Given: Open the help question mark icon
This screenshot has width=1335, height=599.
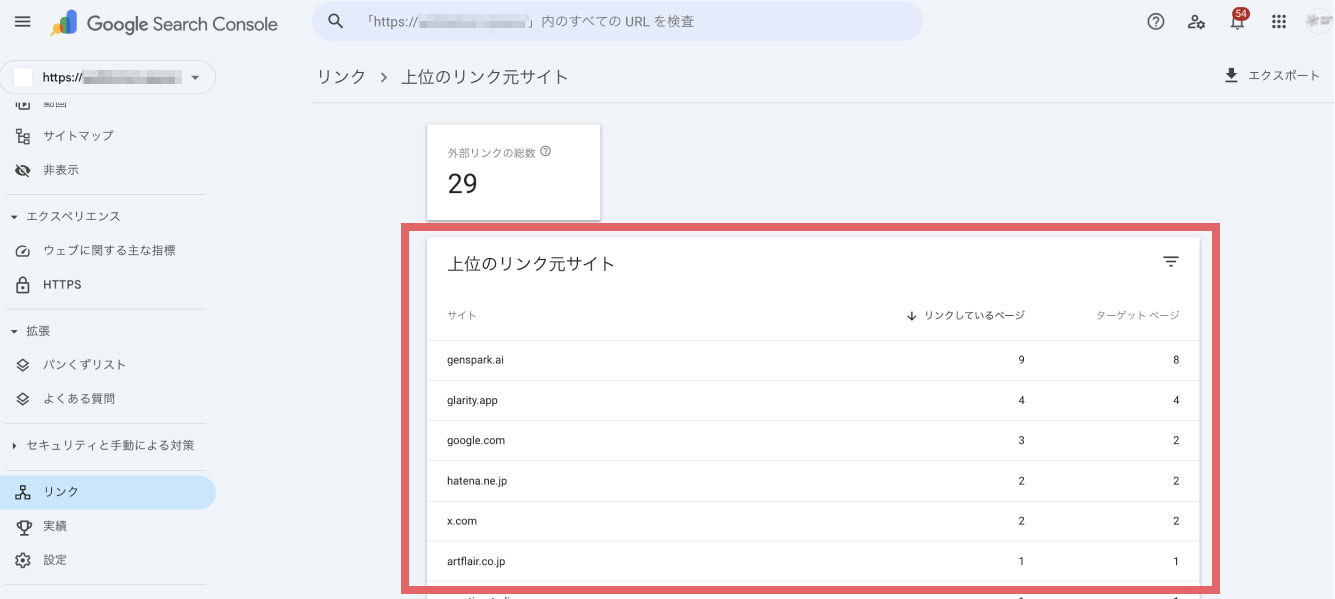Looking at the screenshot, I should pos(1155,21).
